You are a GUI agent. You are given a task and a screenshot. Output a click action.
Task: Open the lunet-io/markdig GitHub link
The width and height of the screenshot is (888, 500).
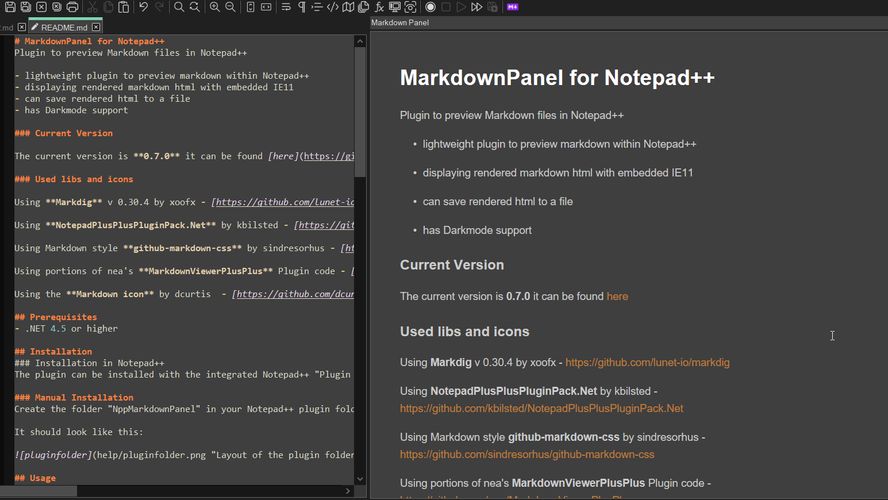click(x=647, y=363)
